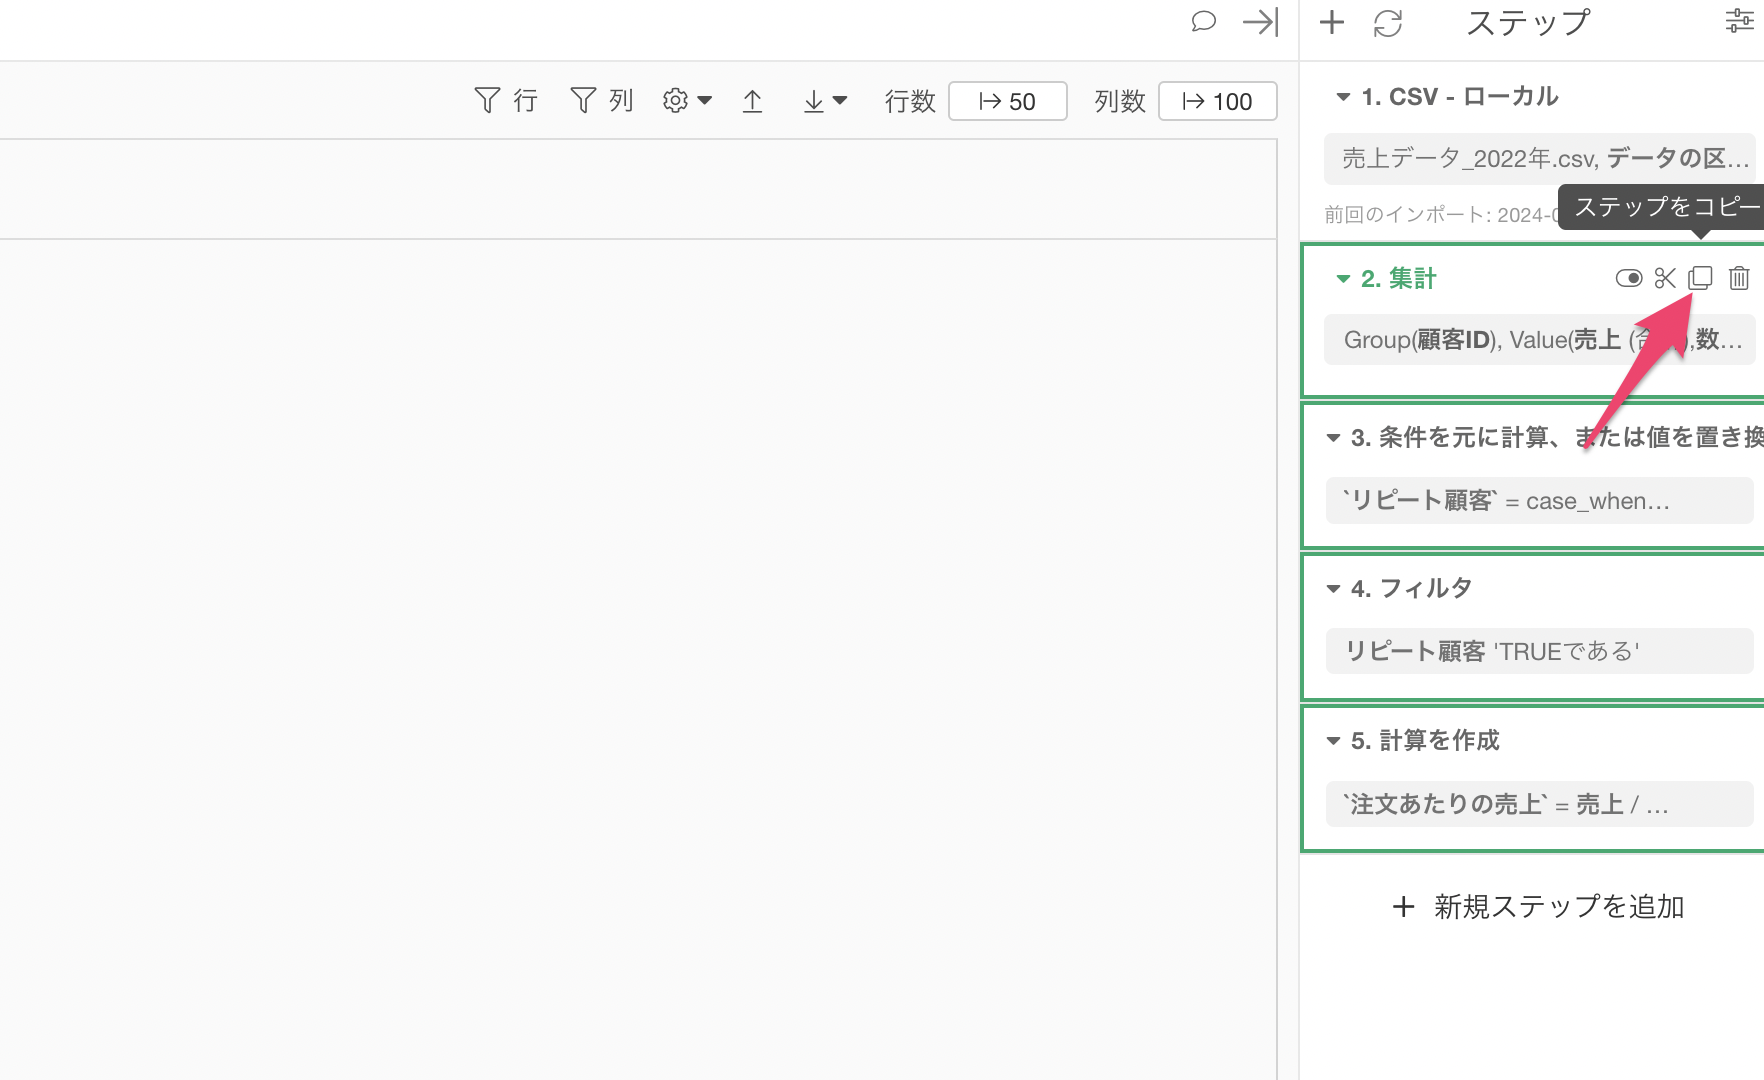1764x1080 pixels.
Task: Click the 列数 label
Action: point(1120,101)
